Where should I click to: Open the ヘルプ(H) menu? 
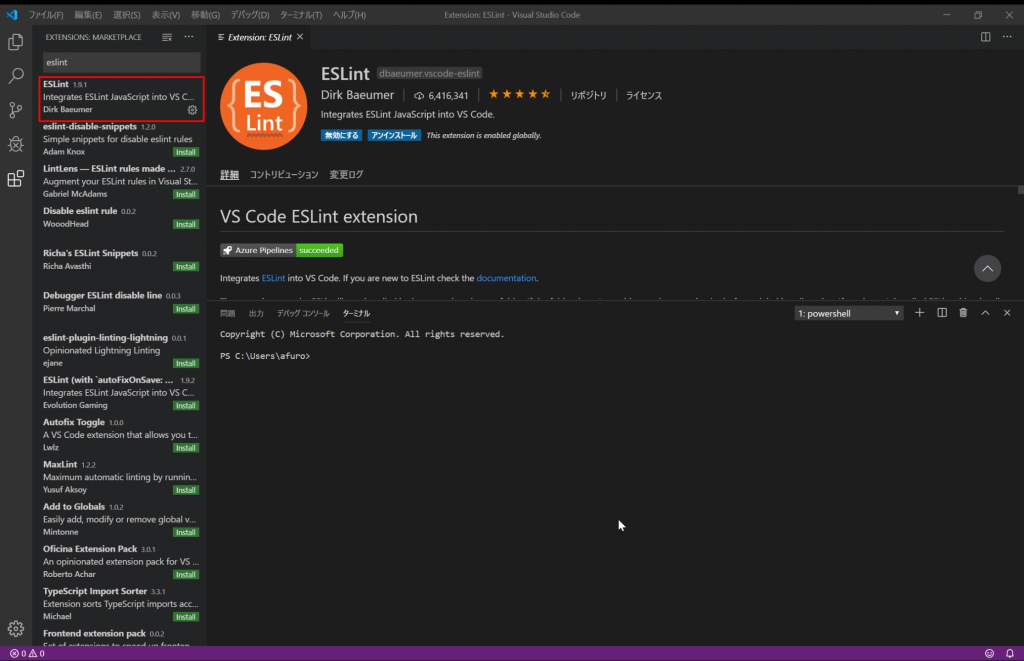tap(349, 14)
